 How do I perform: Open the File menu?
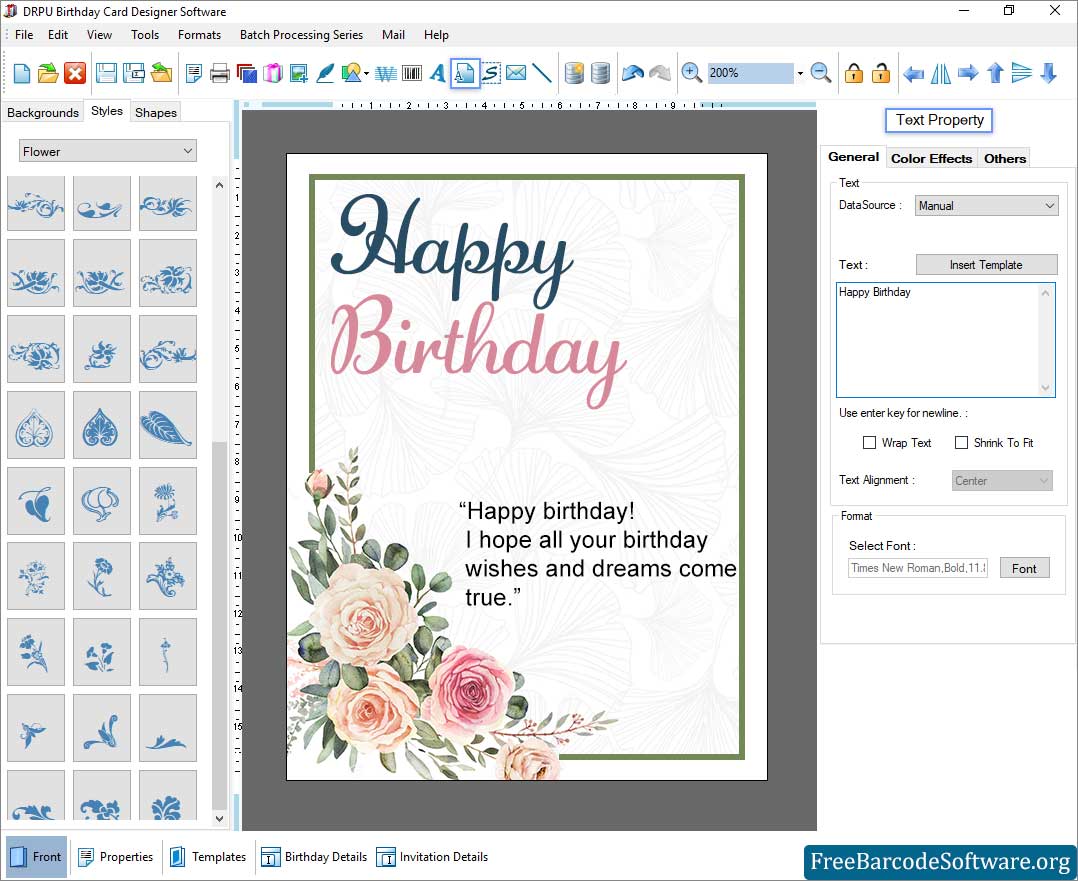click(24, 34)
